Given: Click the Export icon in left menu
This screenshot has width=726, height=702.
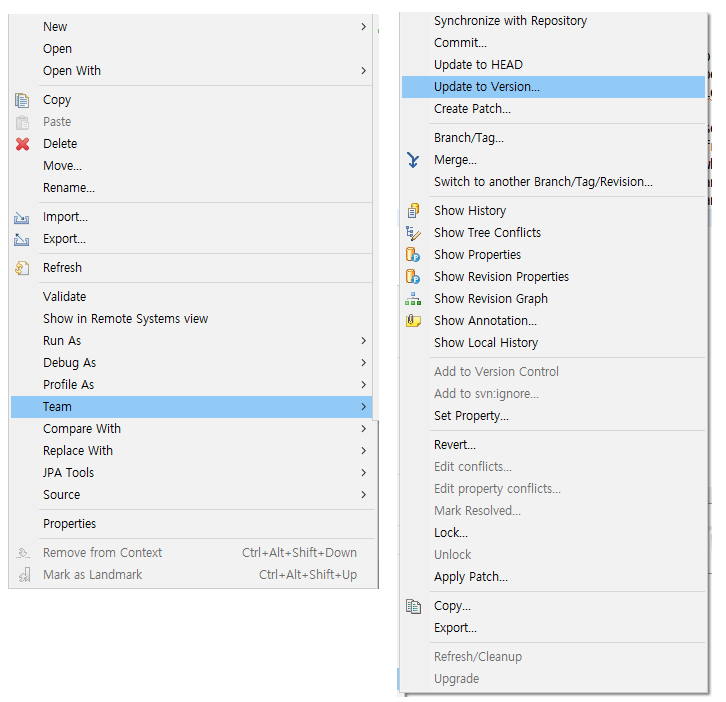Looking at the screenshot, I should click(x=21, y=239).
